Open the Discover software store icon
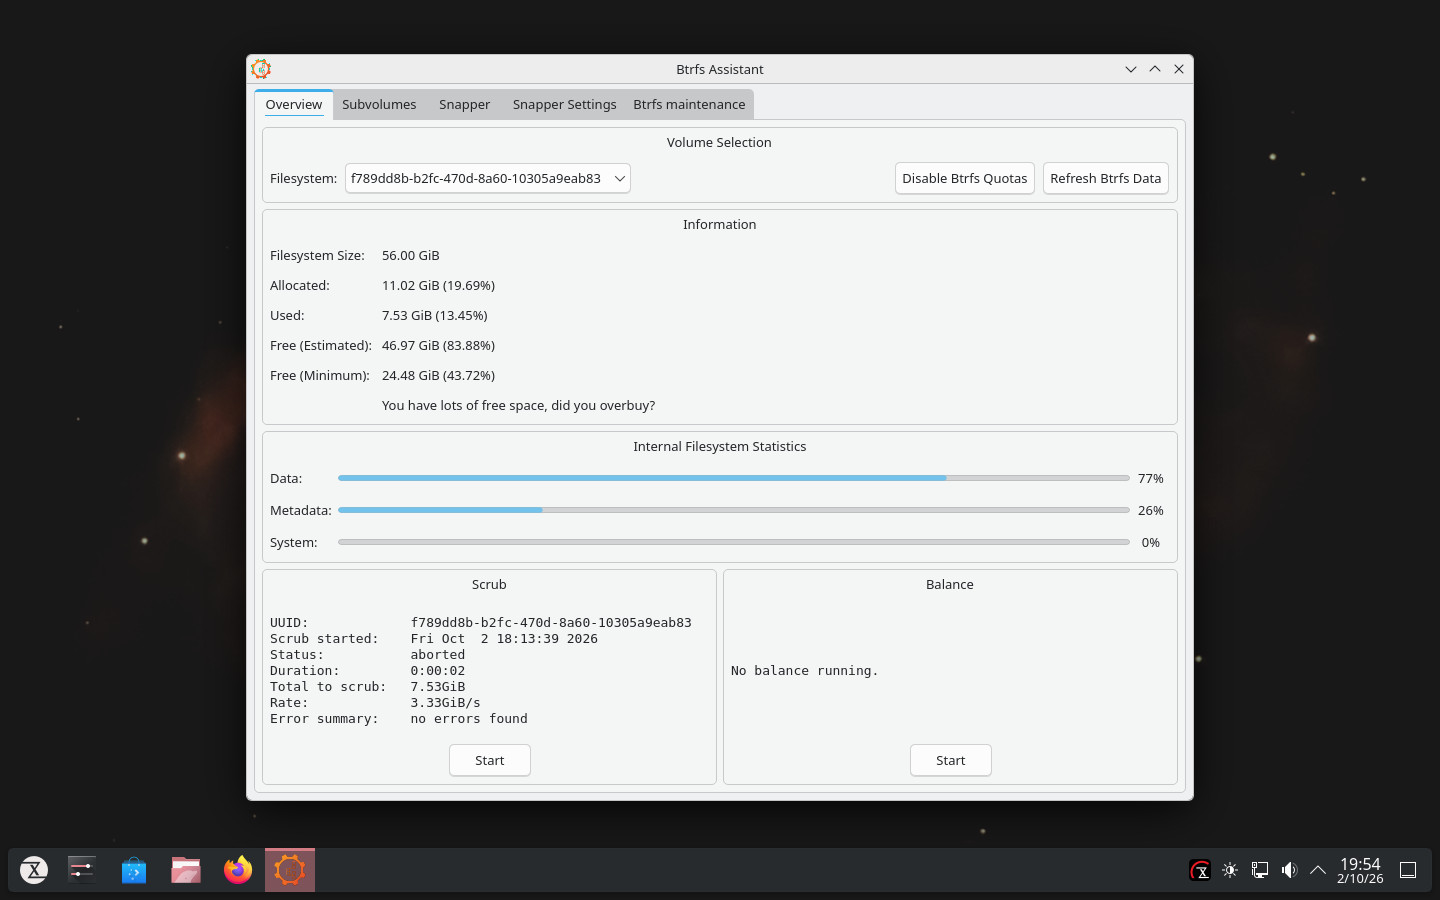1440x900 pixels. [134, 870]
